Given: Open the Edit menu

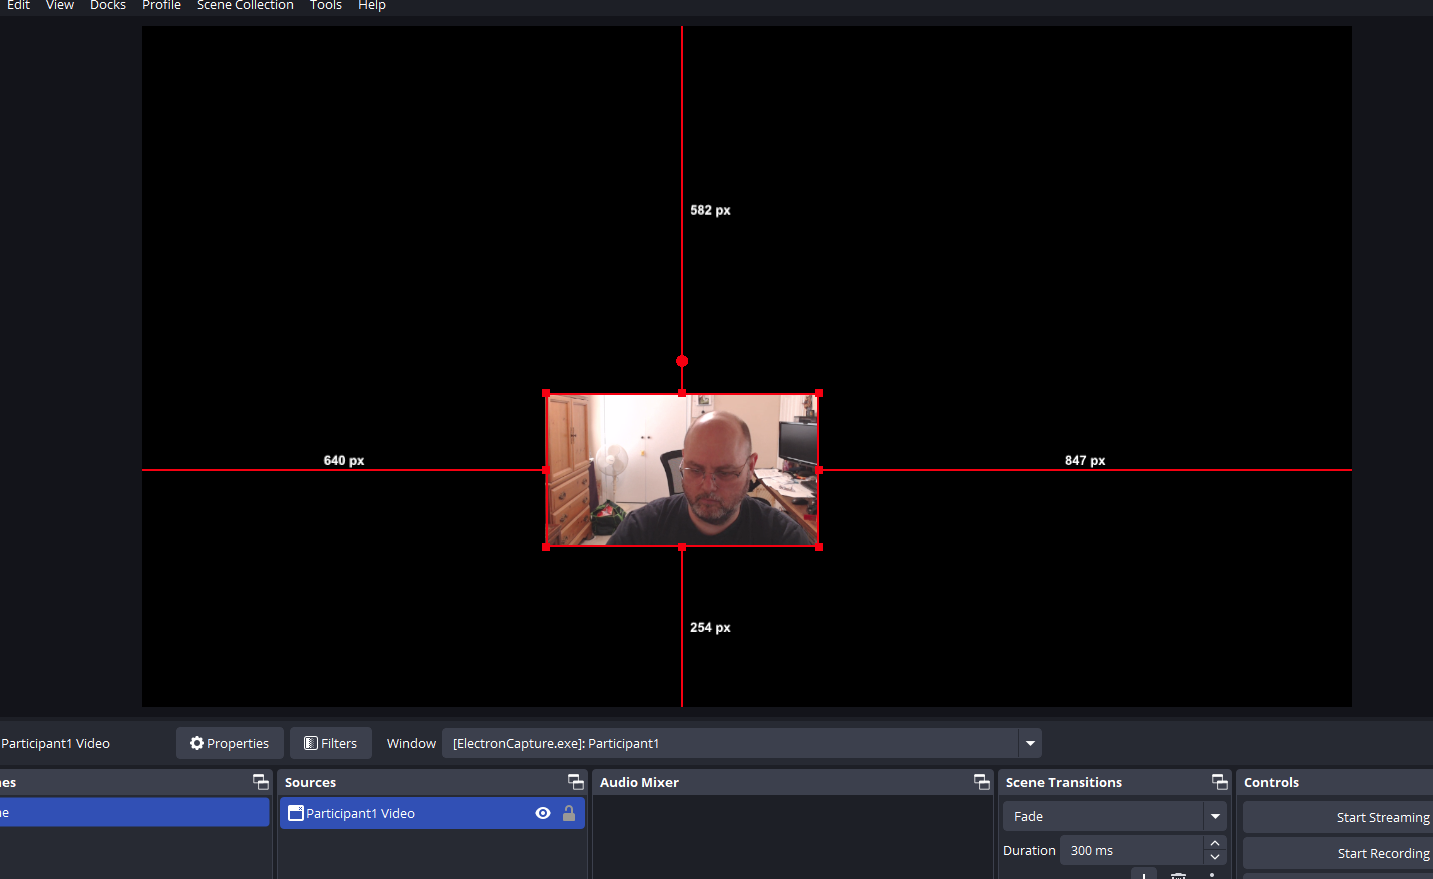Looking at the screenshot, I should point(18,5).
